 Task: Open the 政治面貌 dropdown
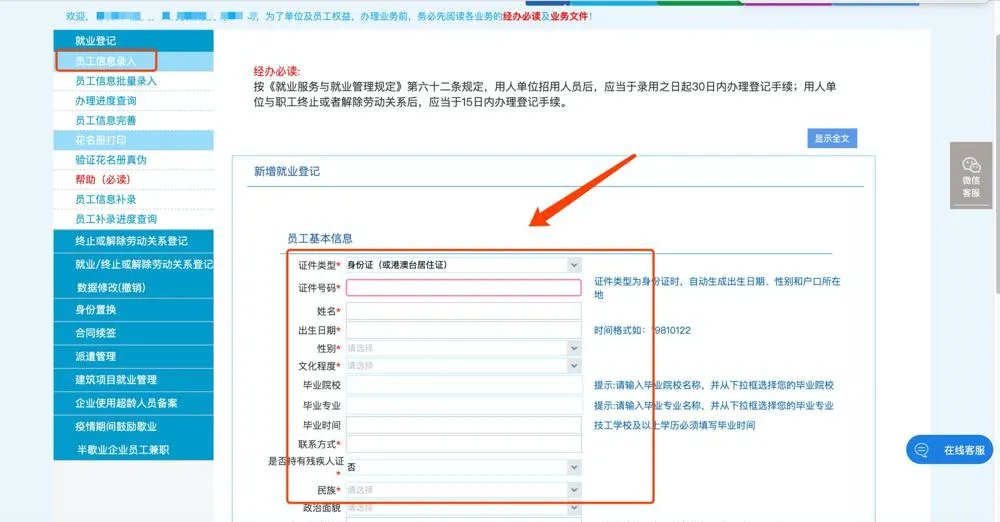click(464, 508)
